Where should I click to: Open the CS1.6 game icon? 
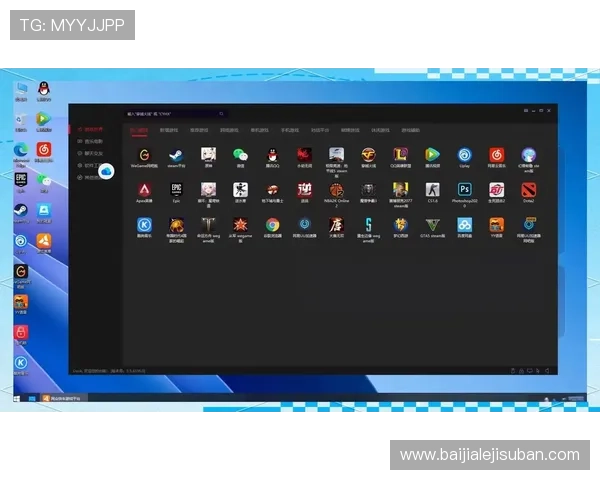pos(432,189)
